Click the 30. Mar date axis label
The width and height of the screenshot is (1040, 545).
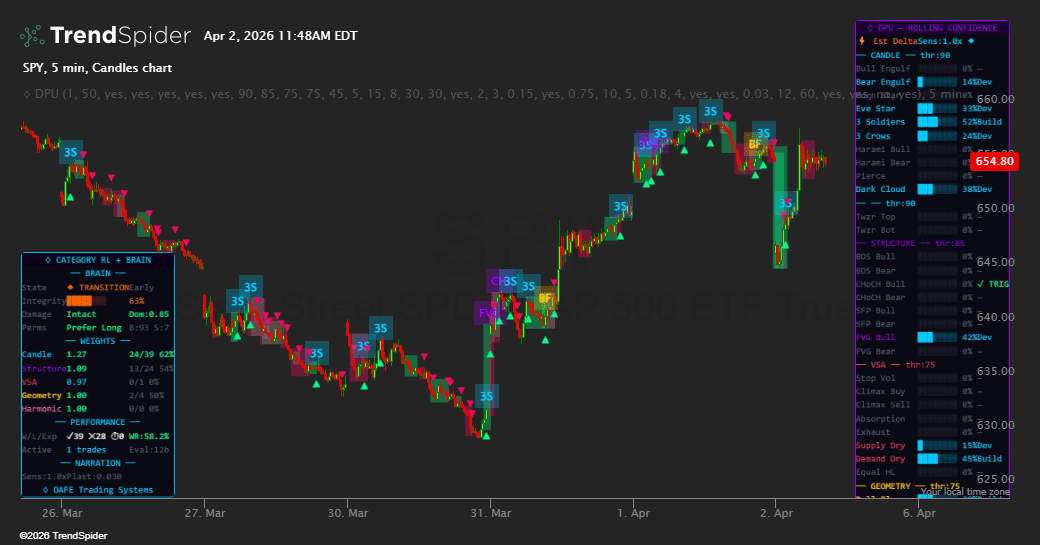pyautogui.click(x=348, y=513)
